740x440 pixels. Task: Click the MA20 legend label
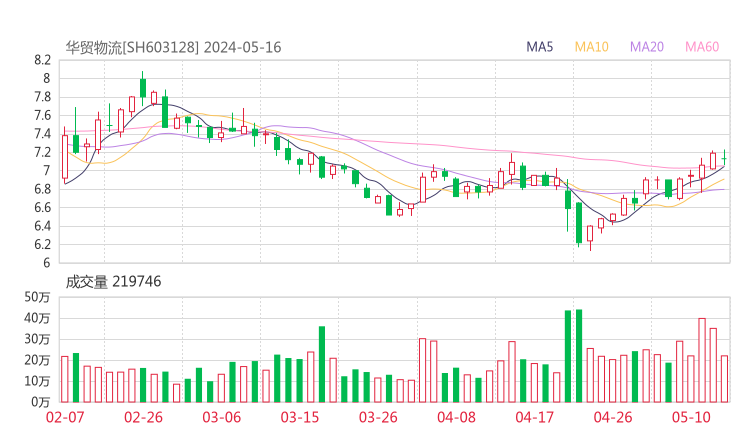point(647,47)
